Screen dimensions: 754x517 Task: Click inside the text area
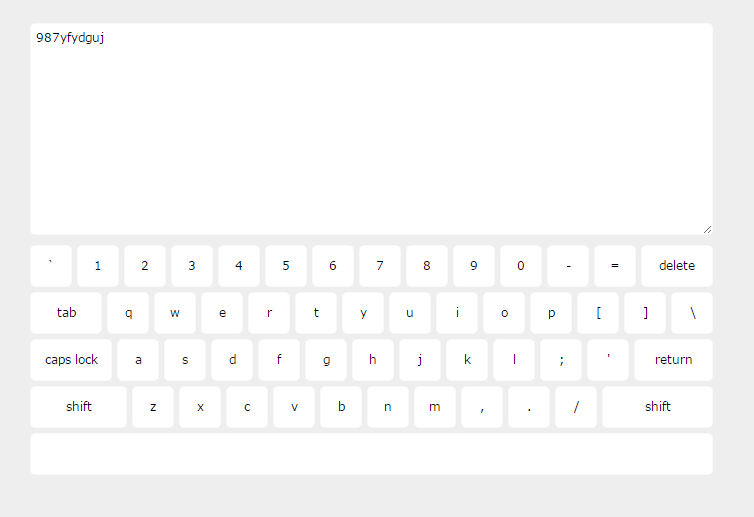[x=371, y=129]
